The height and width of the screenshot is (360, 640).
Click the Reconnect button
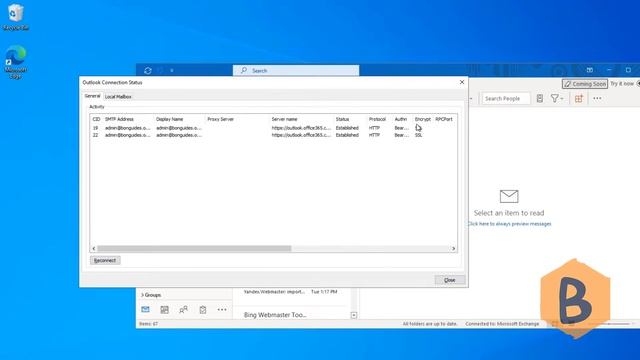click(105, 260)
